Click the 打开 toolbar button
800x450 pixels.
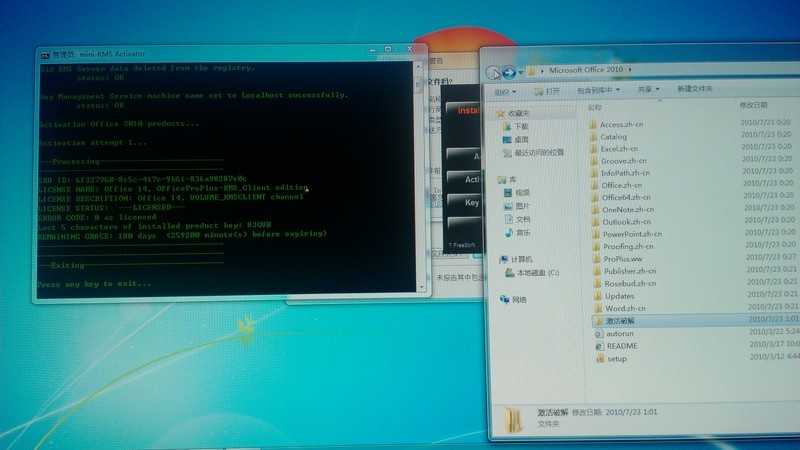click(547, 91)
